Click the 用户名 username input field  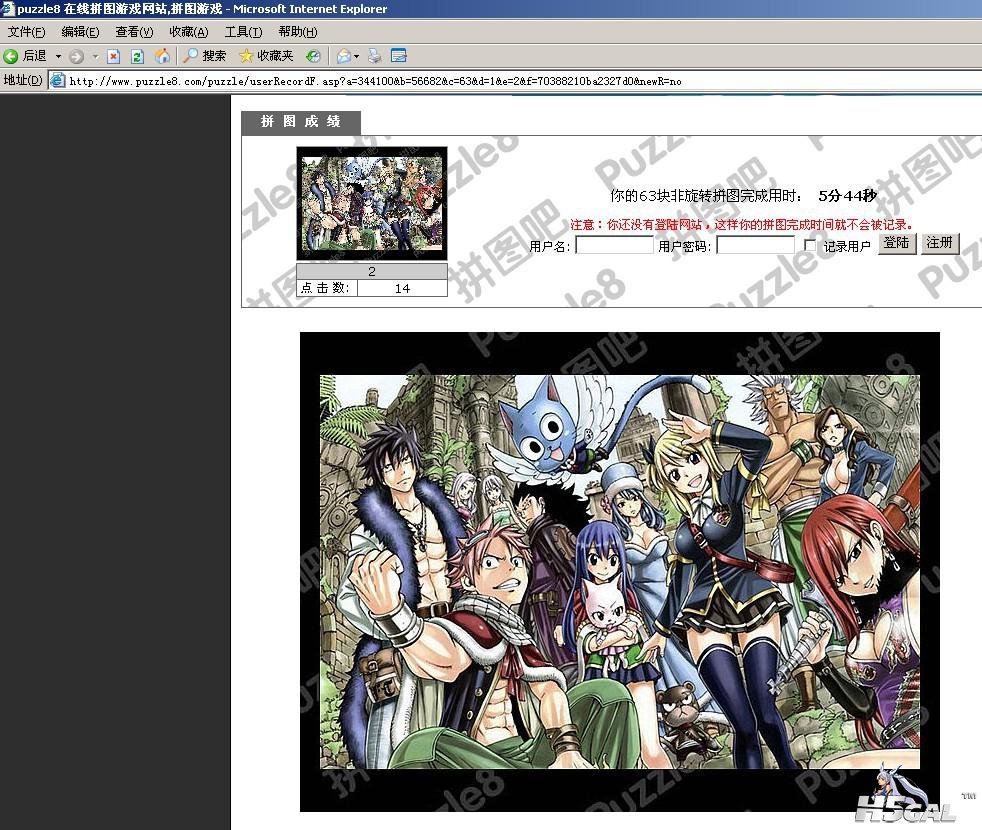coord(614,245)
